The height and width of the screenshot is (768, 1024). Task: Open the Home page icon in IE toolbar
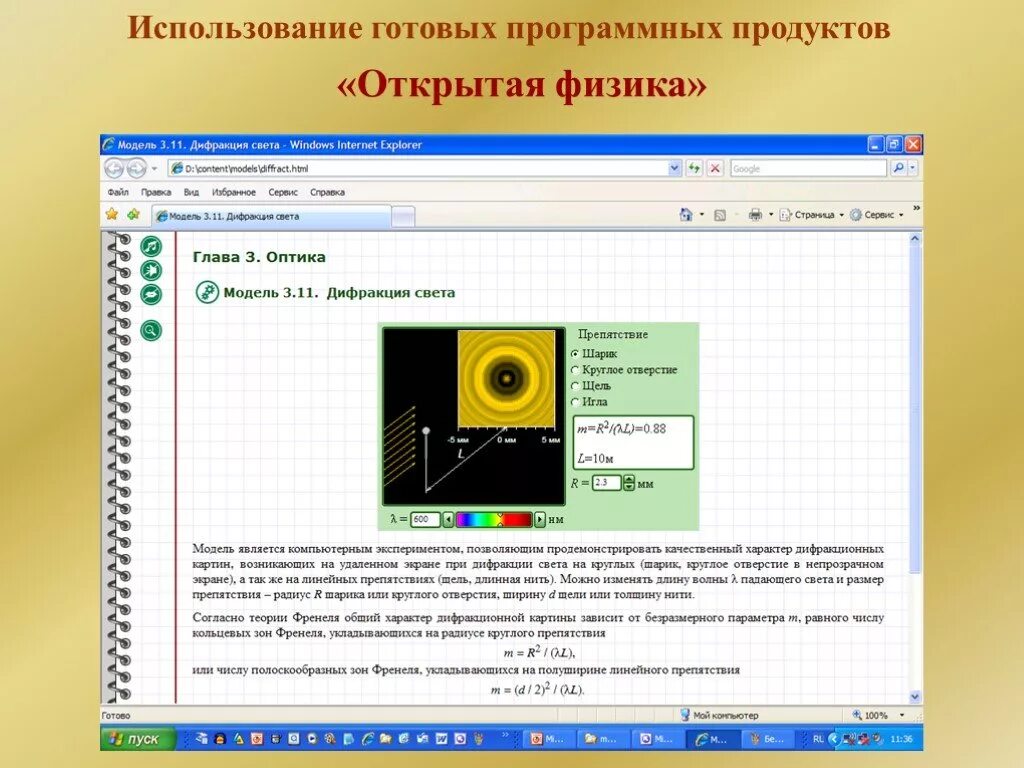[x=686, y=214]
